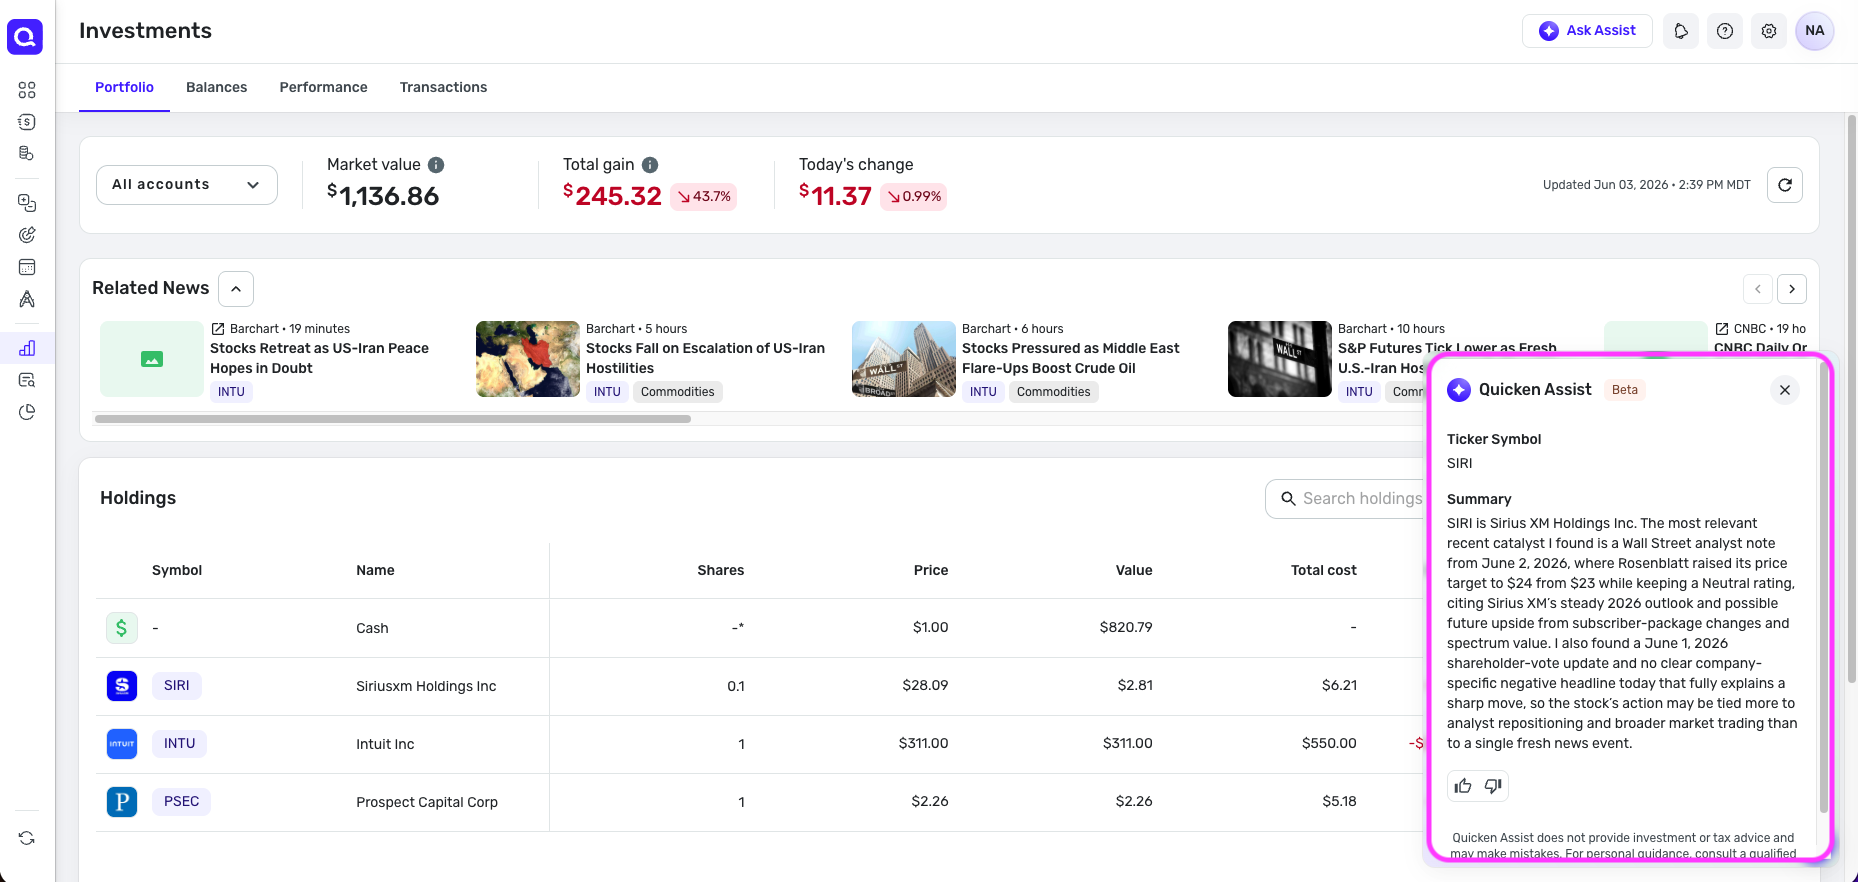The image size is (1858, 882).
Task: Sort holdings by the Shares column header
Action: tap(721, 571)
